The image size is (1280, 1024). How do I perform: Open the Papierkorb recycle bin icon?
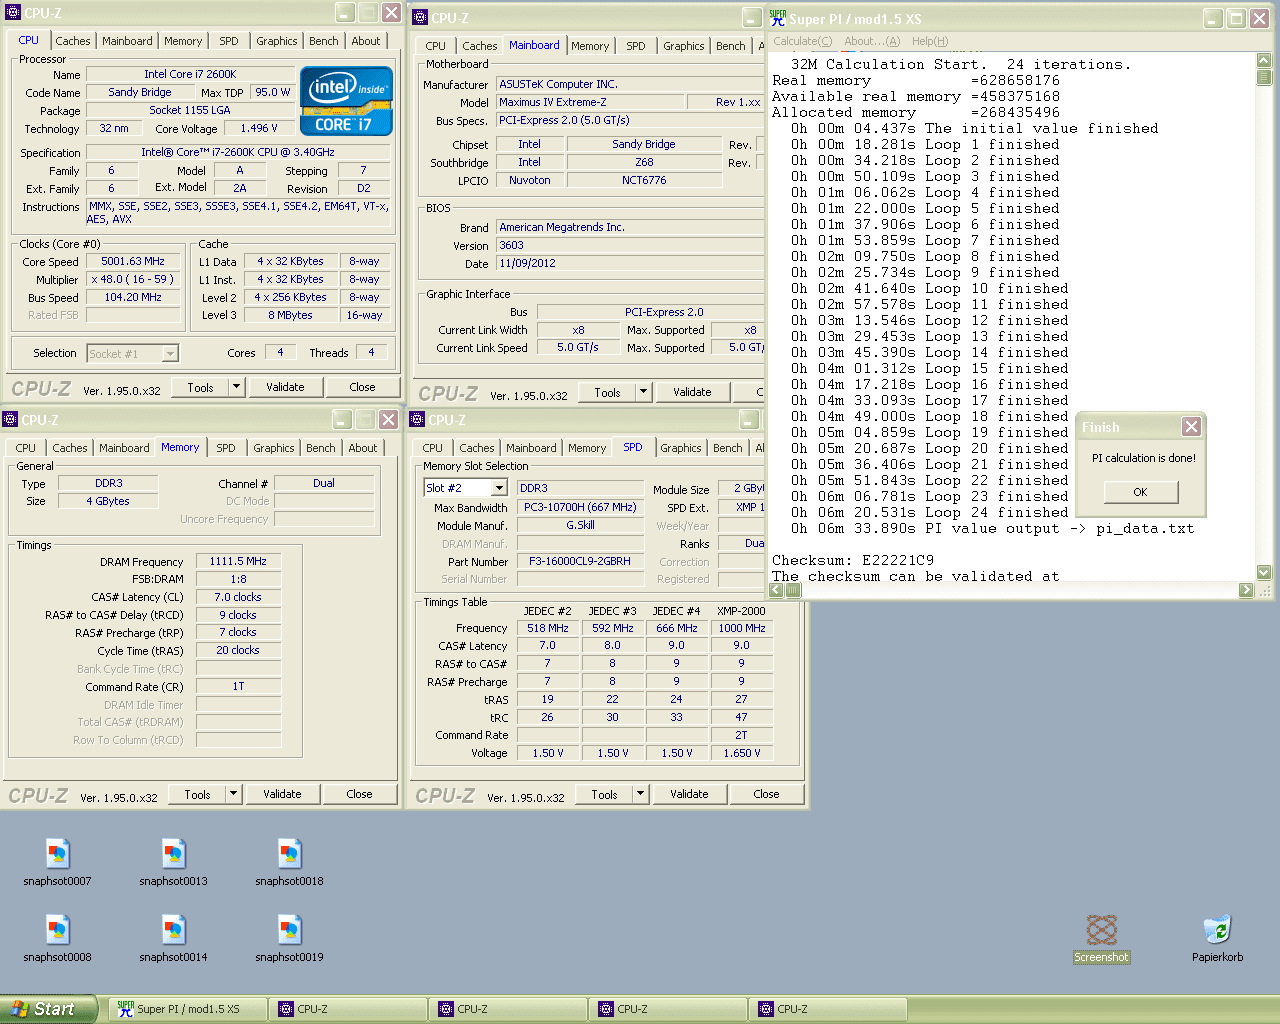point(1217,931)
